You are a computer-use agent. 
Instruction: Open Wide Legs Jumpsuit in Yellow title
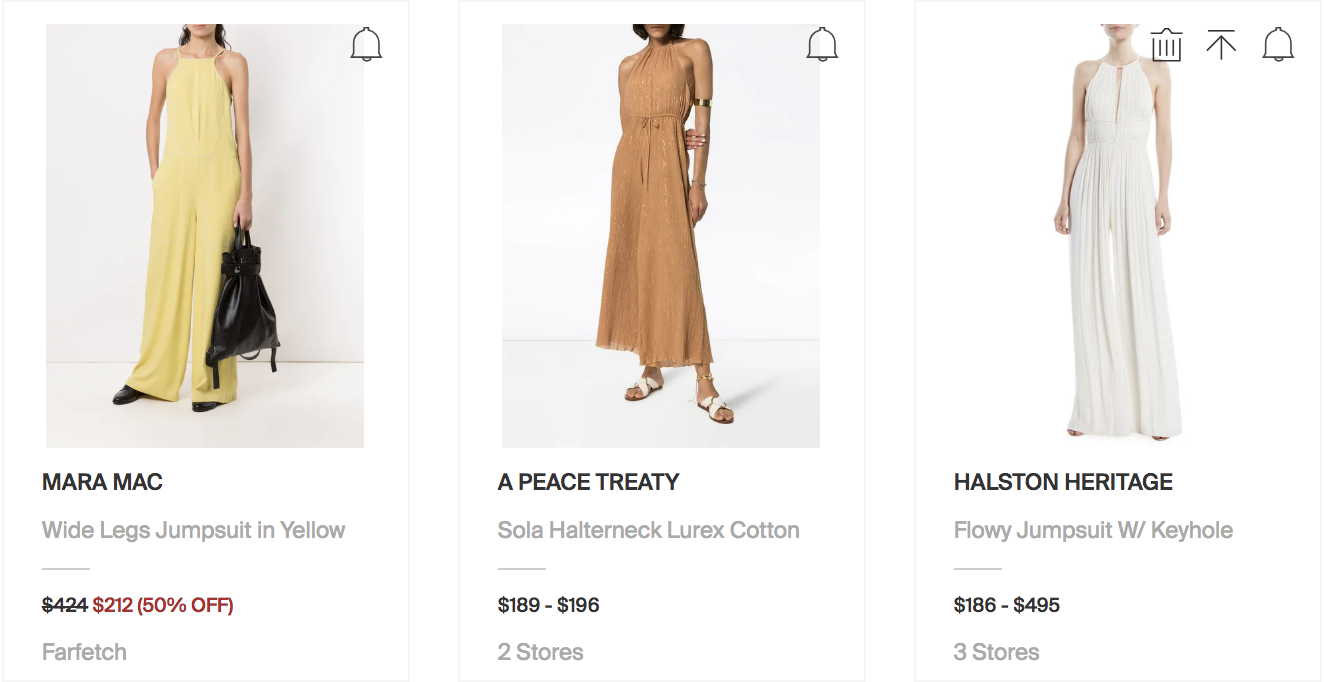pos(193,530)
